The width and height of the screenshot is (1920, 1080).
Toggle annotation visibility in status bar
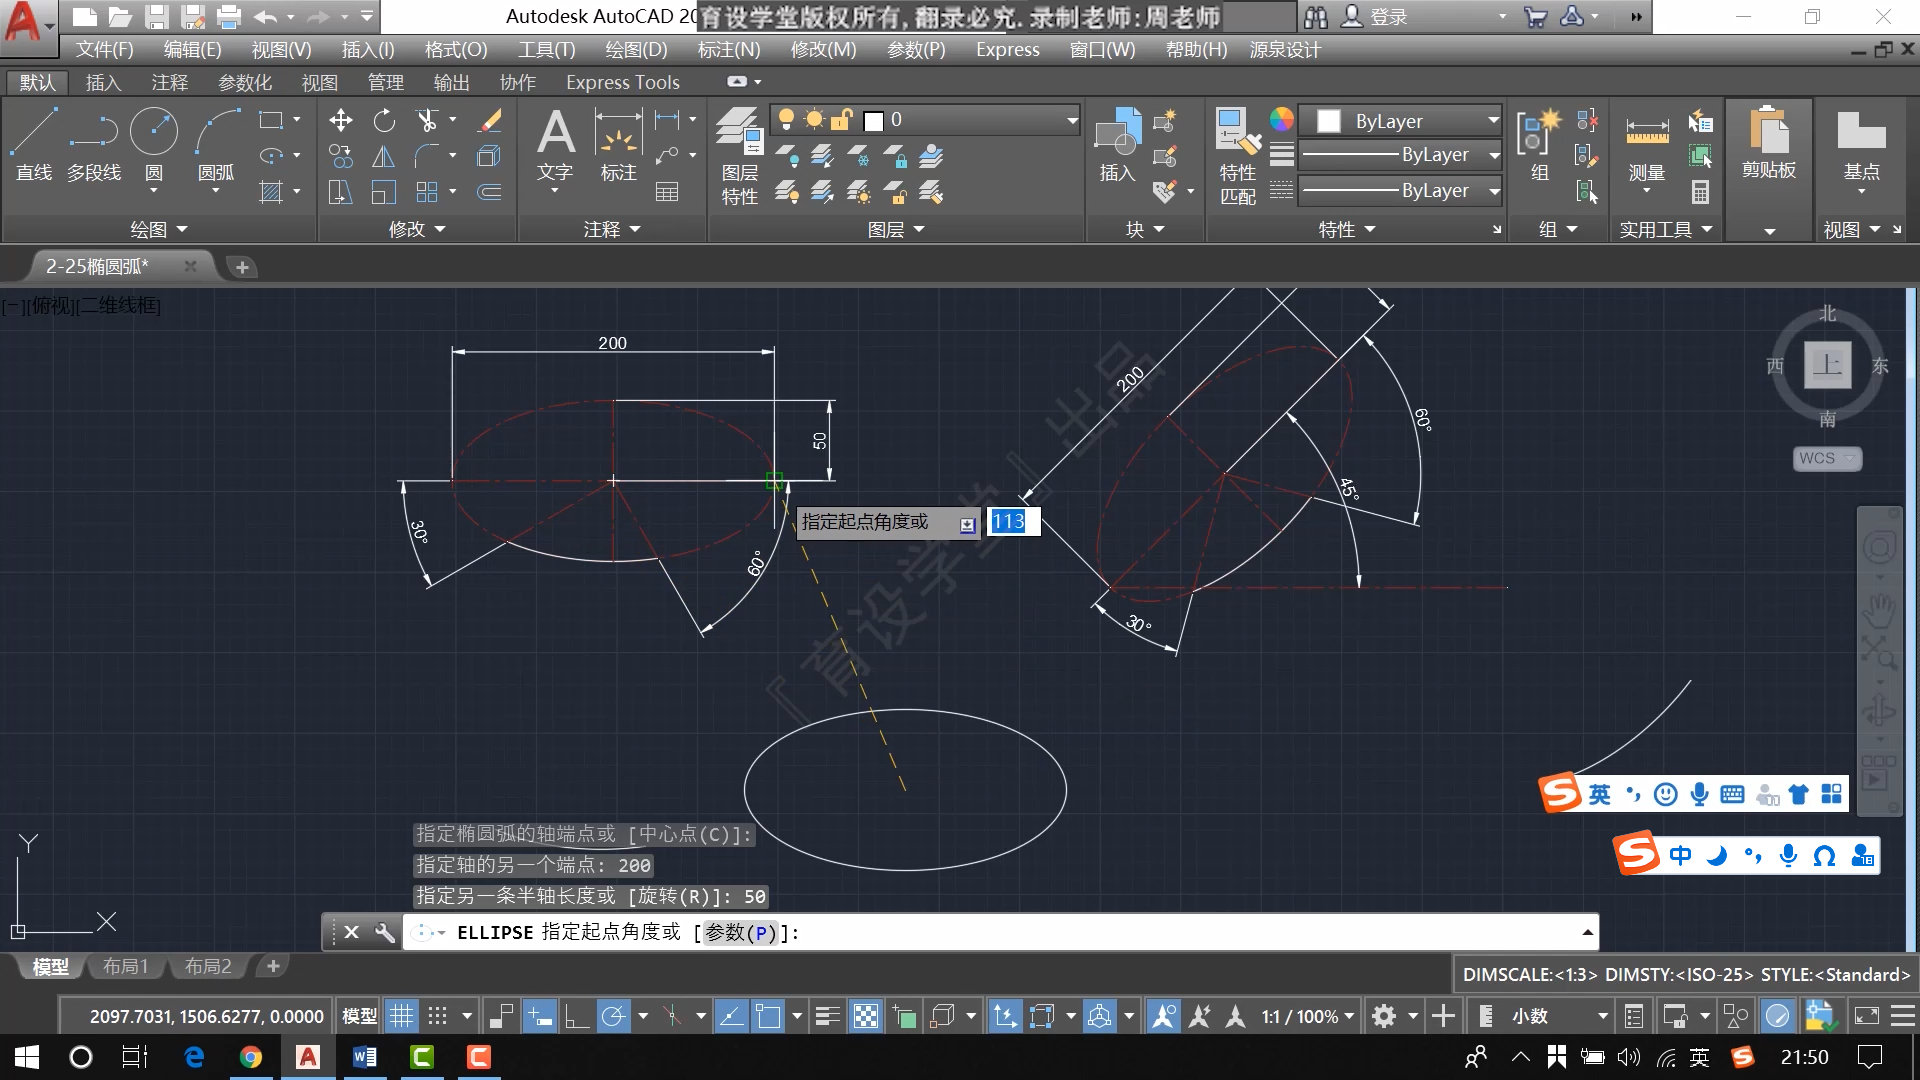pyautogui.click(x=1163, y=1017)
